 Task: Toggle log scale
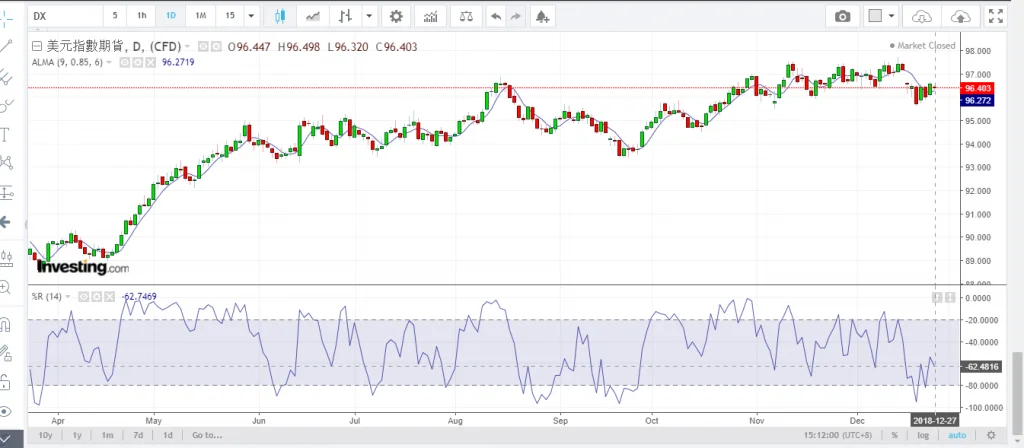[923, 435]
